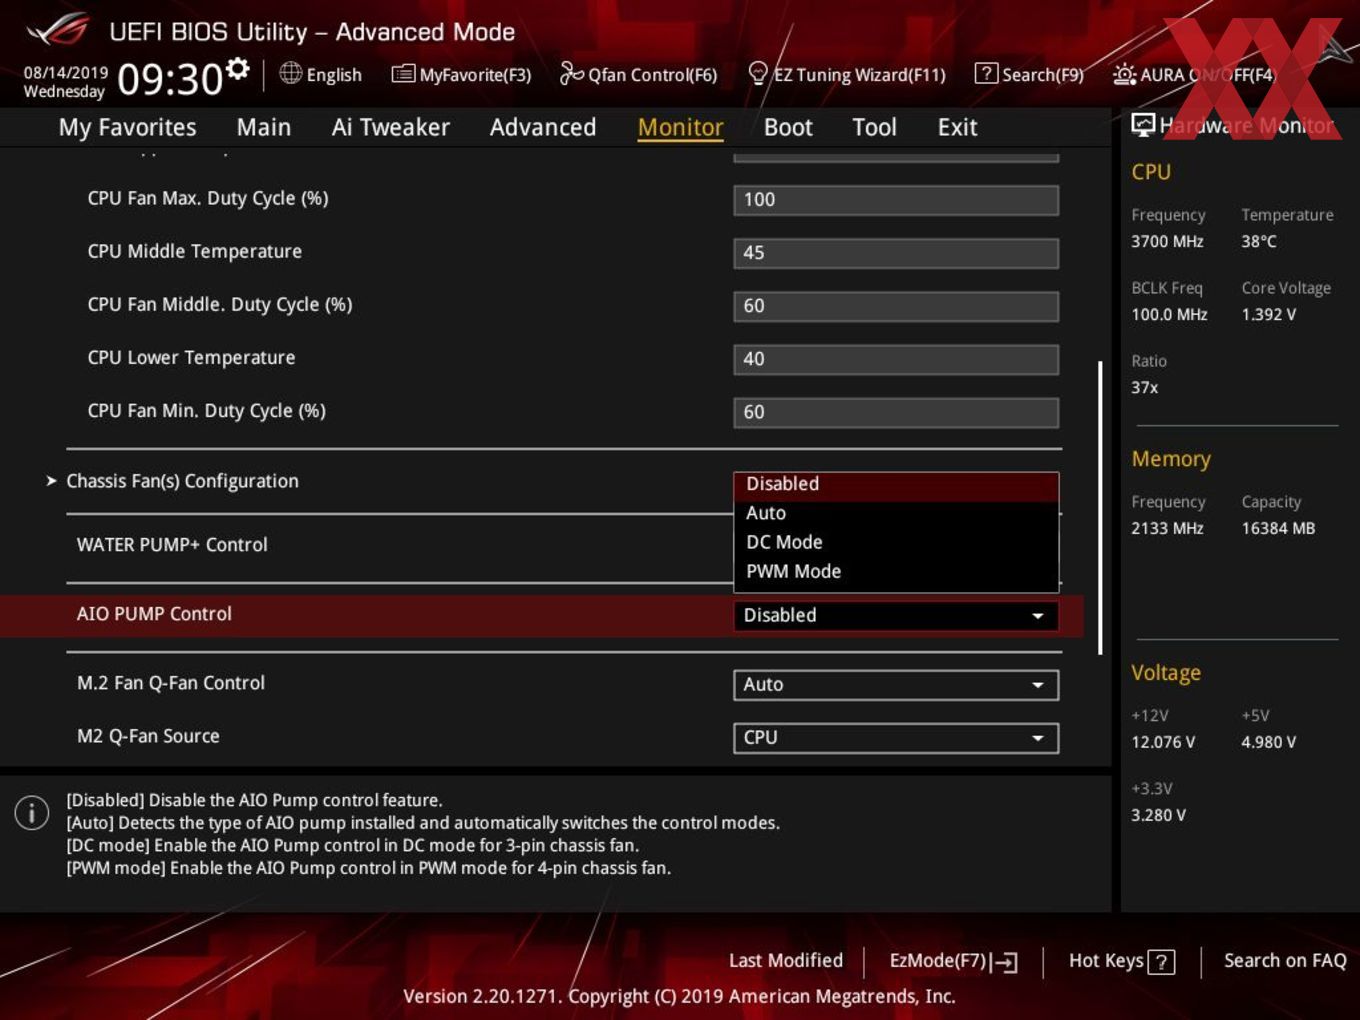This screenshot has height=1020, width=1360.
Task: Open MyFavorite(F3) list icon
Action: [403, 74]
